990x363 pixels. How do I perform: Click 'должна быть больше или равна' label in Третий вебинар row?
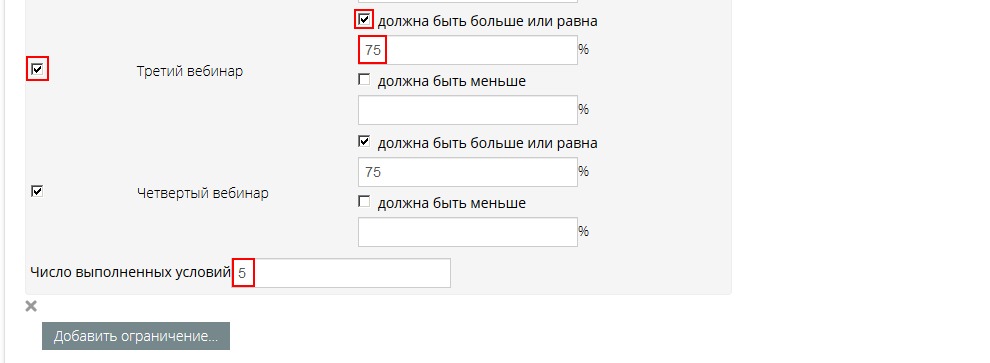tap(487, 21)
